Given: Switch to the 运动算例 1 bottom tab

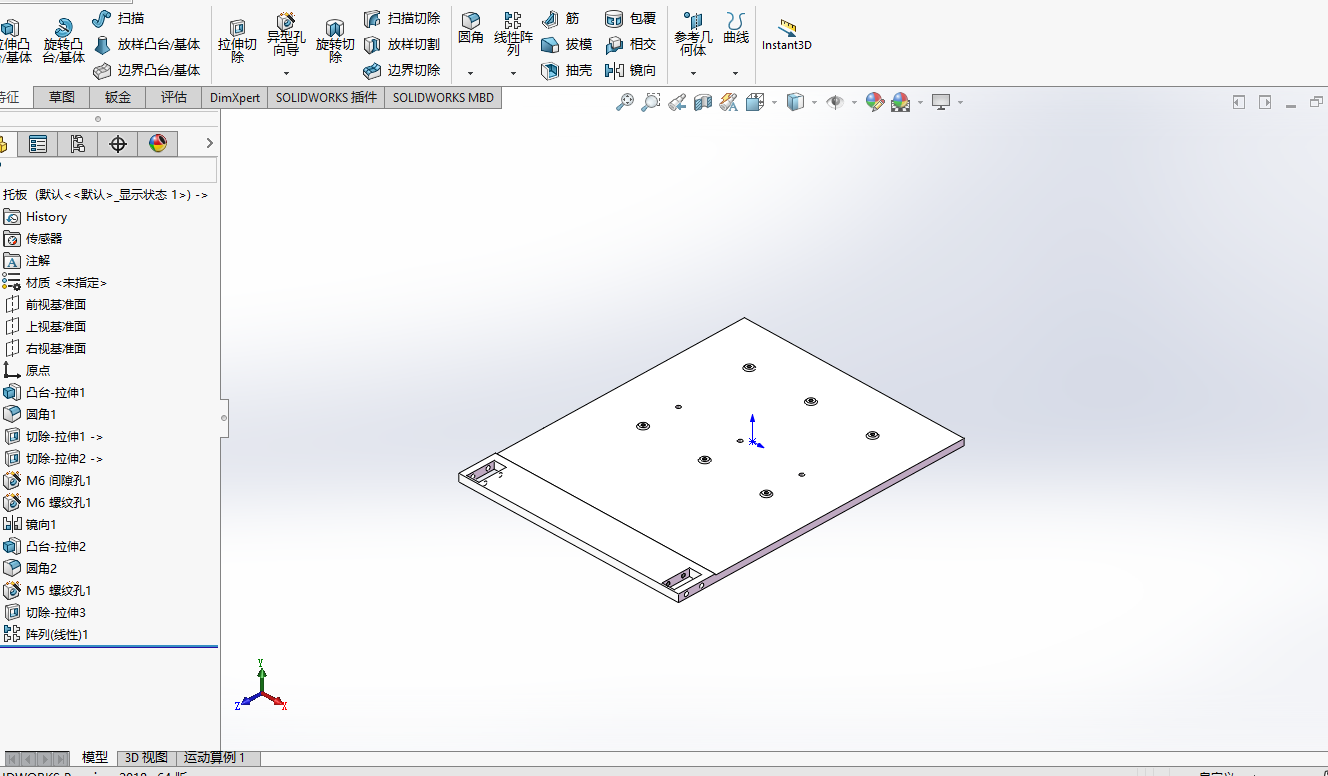Looking at the screenshot, I should (x=217, y=757).
